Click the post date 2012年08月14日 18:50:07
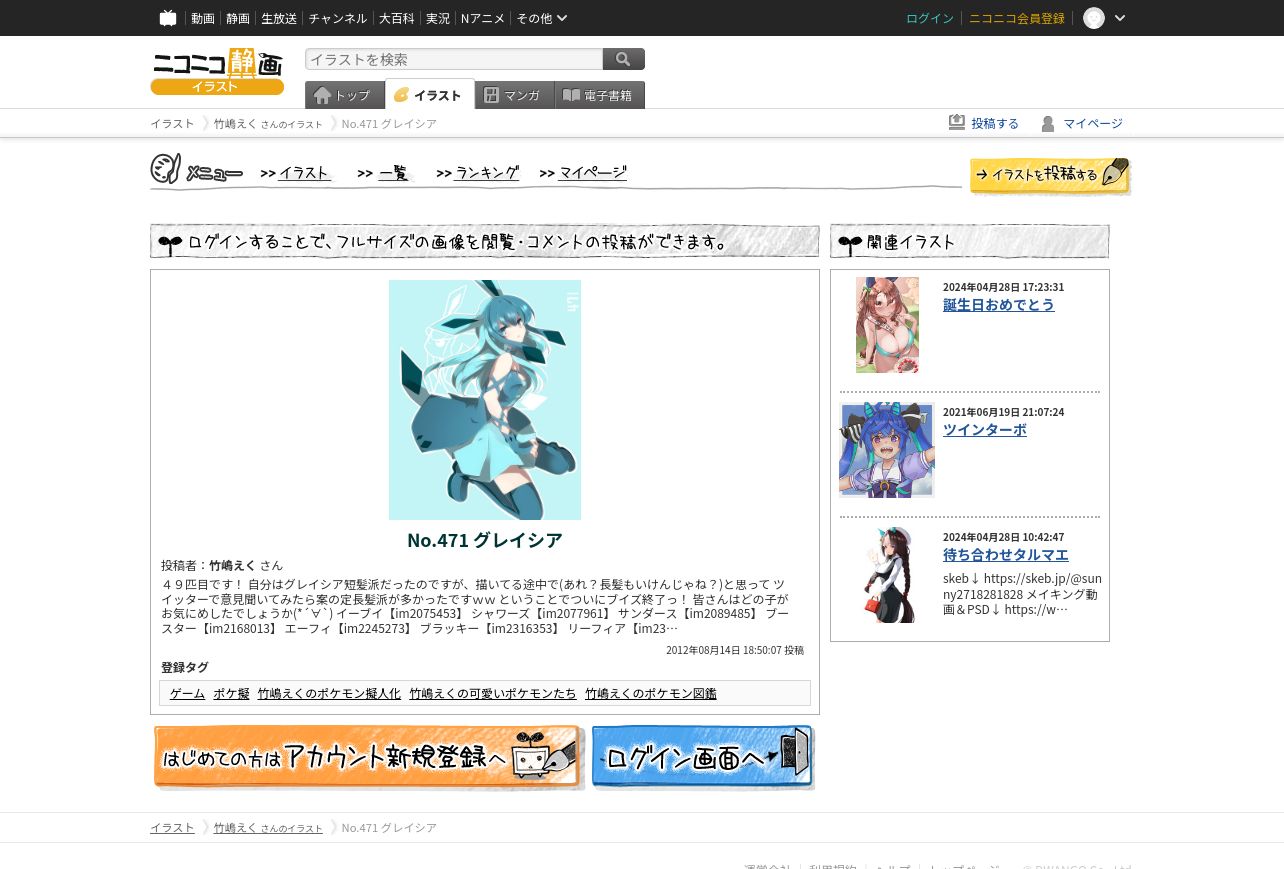1284x869 pixels. [724, 650]
